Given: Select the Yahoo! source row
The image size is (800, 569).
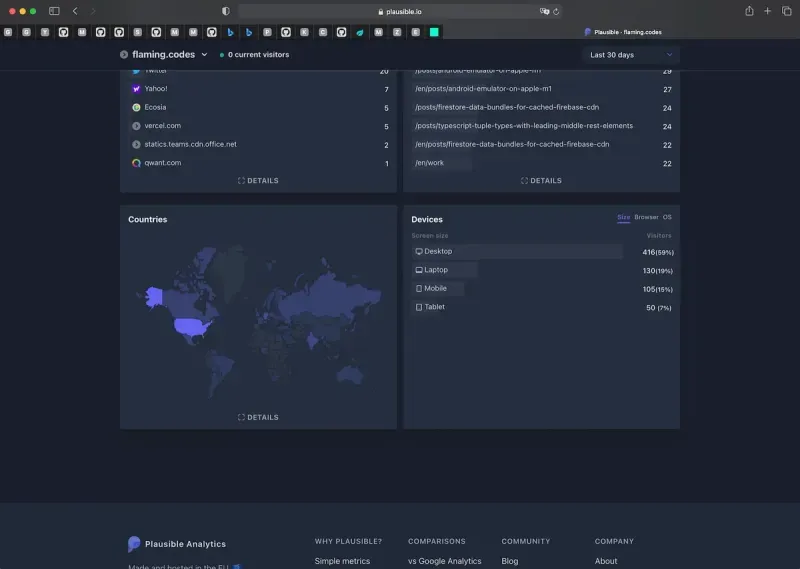Looking at the screenshot, I should point(259,89).
